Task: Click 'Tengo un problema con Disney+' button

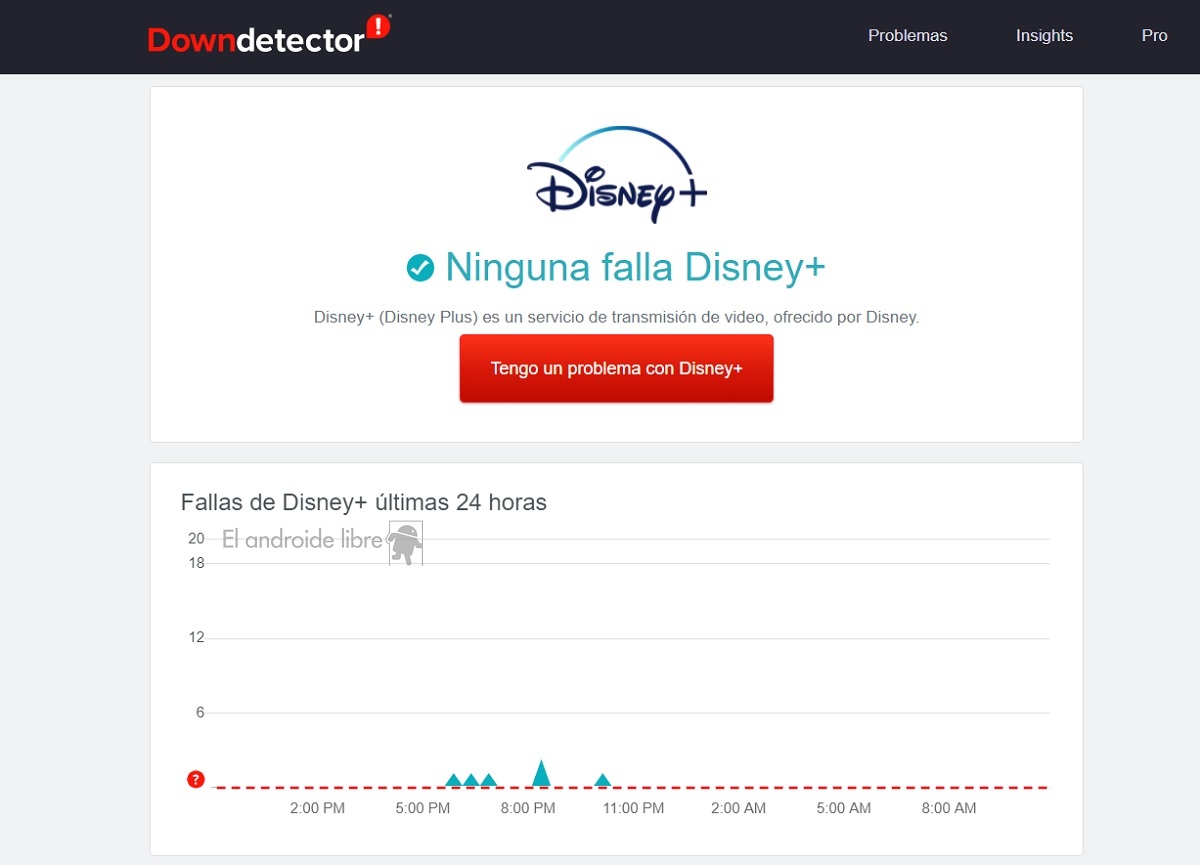Action: 616,368
